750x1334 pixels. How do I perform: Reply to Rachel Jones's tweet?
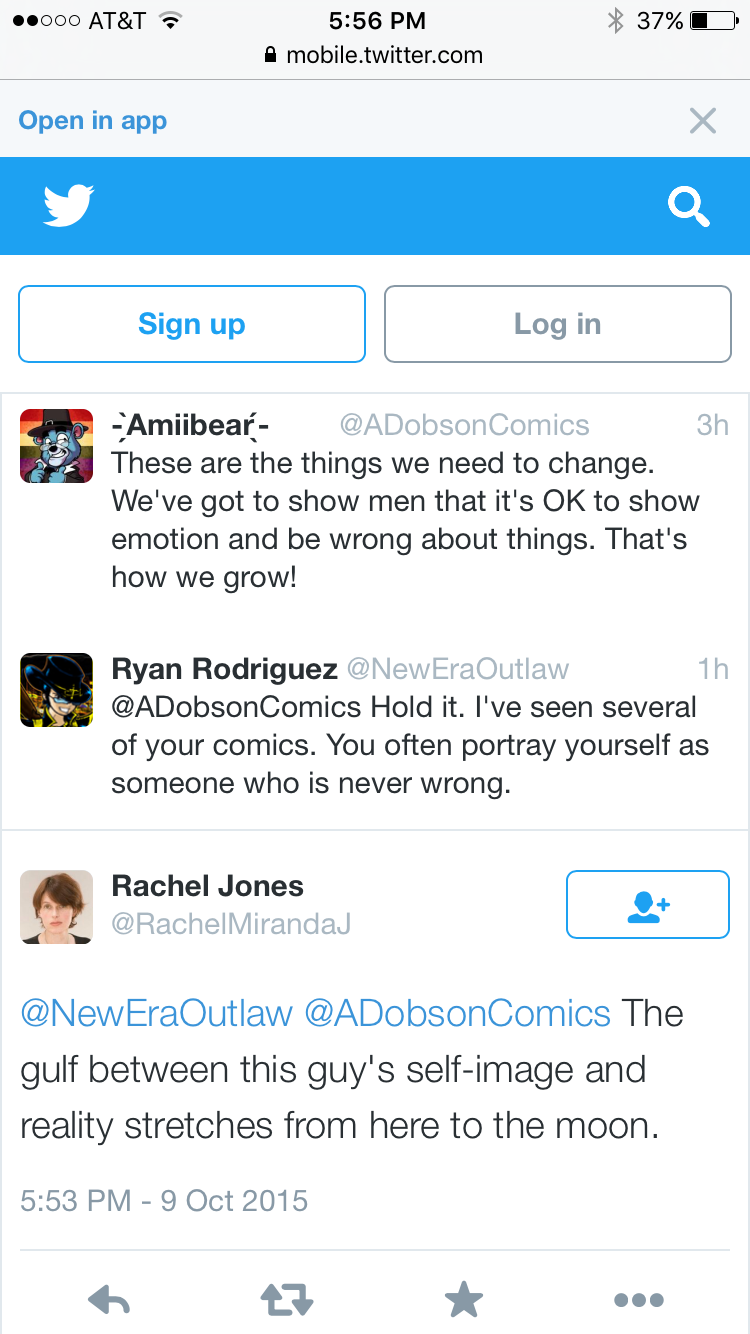(x=110, y=1300)
